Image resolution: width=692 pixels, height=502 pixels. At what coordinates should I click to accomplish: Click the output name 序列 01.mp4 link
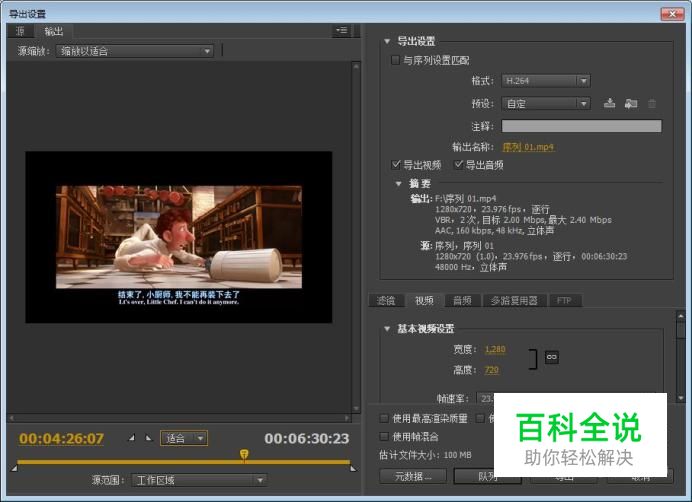coord(528,147)
